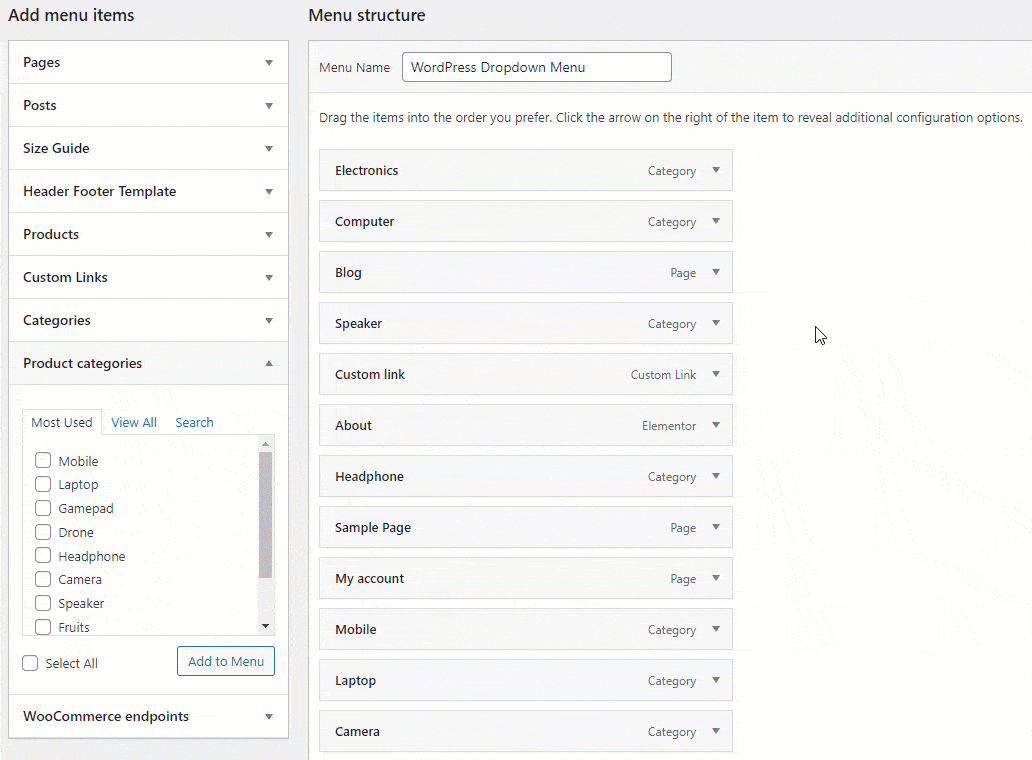
Task: Expand the Electronics category item options
Action: coord(716,170)
